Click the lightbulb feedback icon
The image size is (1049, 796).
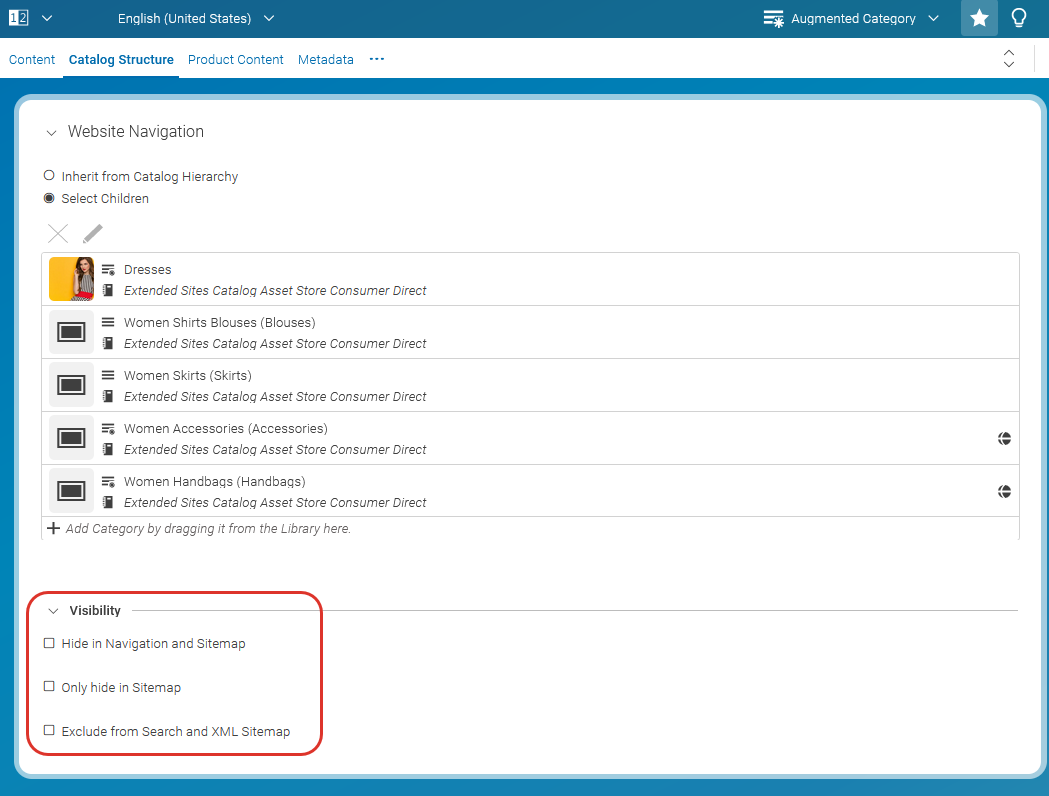point(1019,18)
